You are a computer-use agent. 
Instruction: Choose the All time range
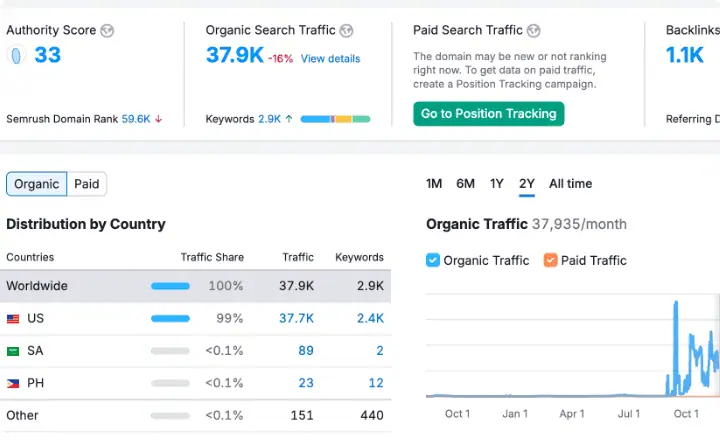(570, 184)
